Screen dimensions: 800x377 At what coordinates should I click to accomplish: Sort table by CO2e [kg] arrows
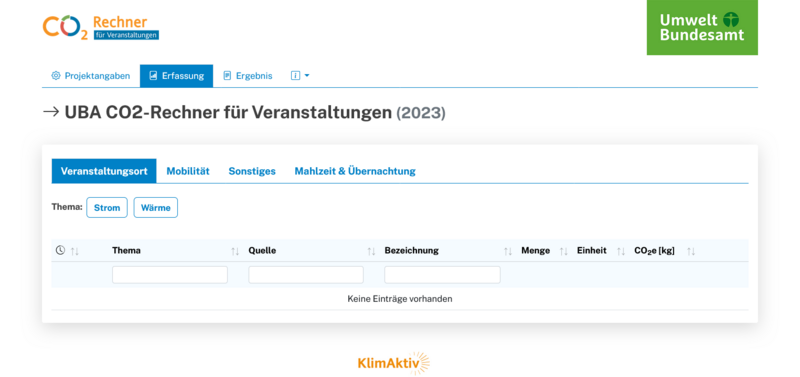pyautogui.click(x=691, y=251)
